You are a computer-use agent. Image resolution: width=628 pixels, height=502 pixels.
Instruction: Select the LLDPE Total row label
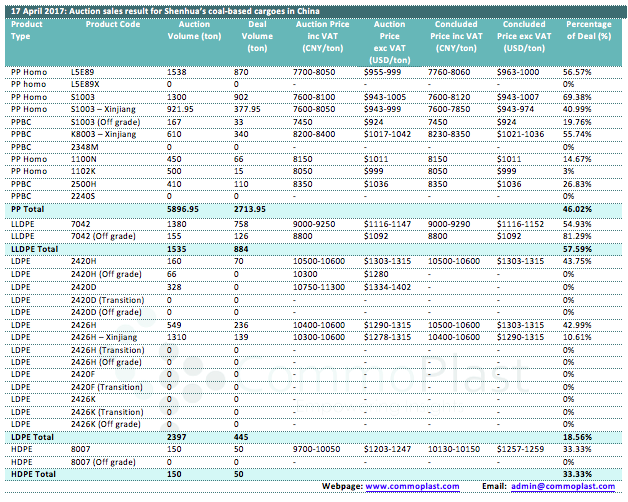click(x=34, y=246)
